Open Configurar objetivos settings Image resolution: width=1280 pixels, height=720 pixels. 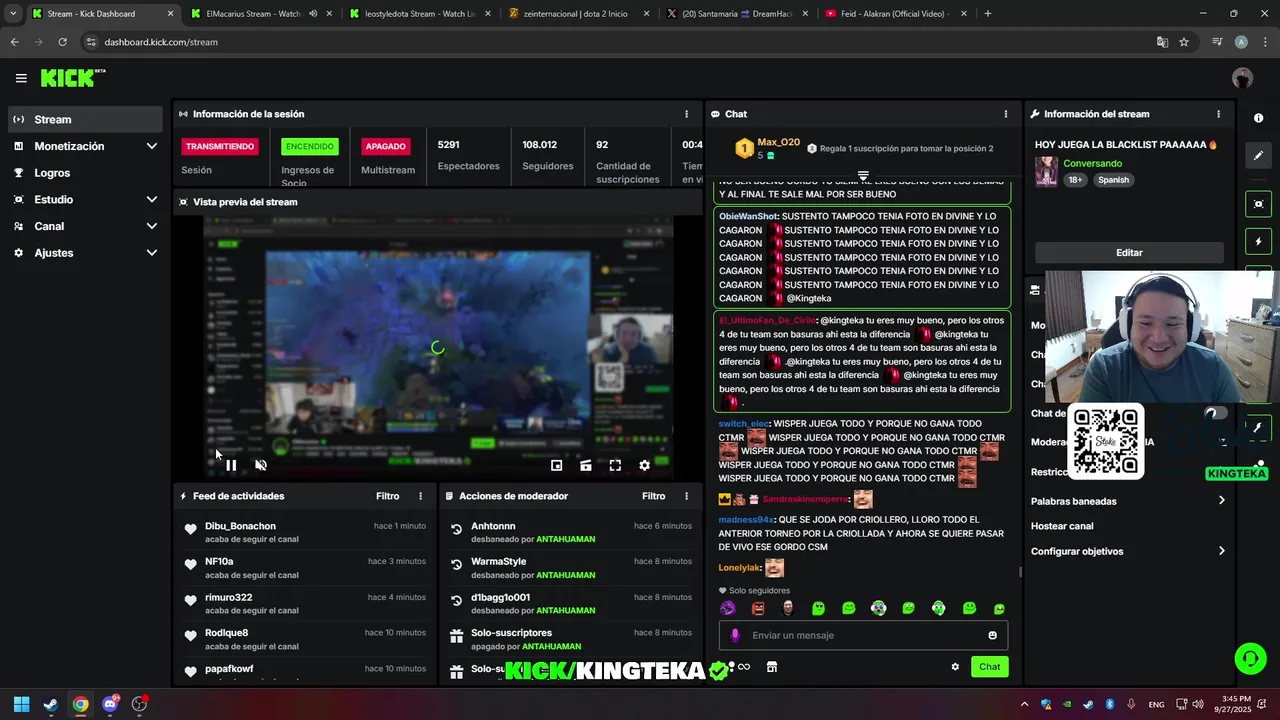coord(1128,551)
